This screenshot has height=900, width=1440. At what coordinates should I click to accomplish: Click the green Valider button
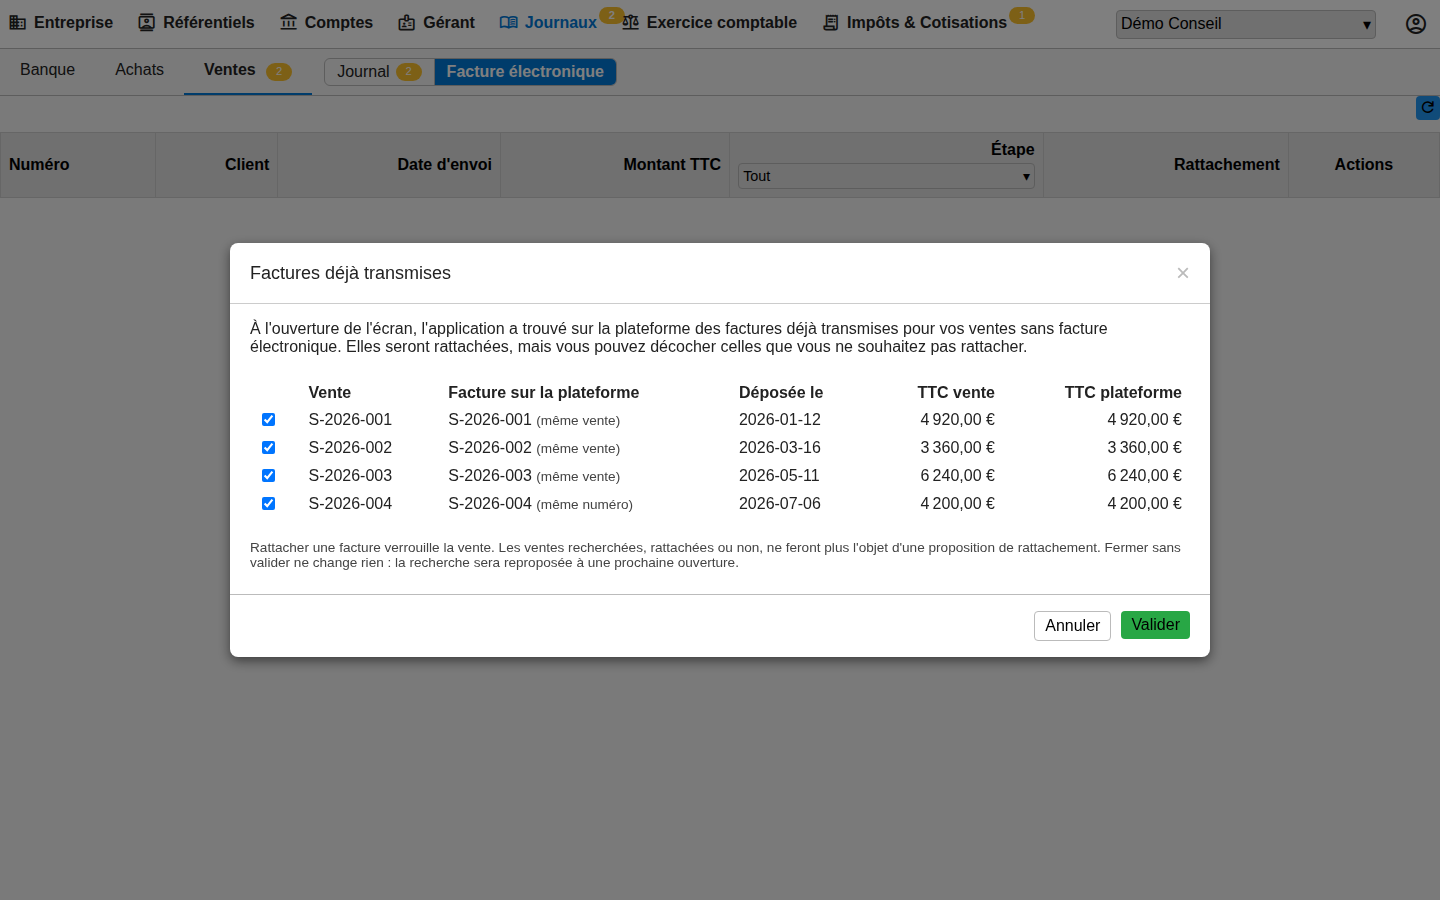(x=1155, y=625)
